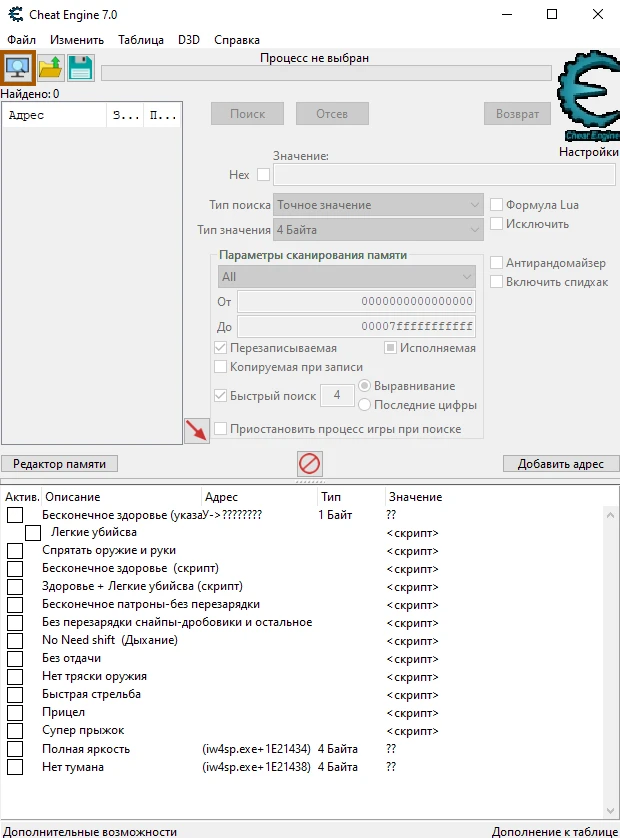Activate the Супер прыжок checkbox

[x=15, y=731]
